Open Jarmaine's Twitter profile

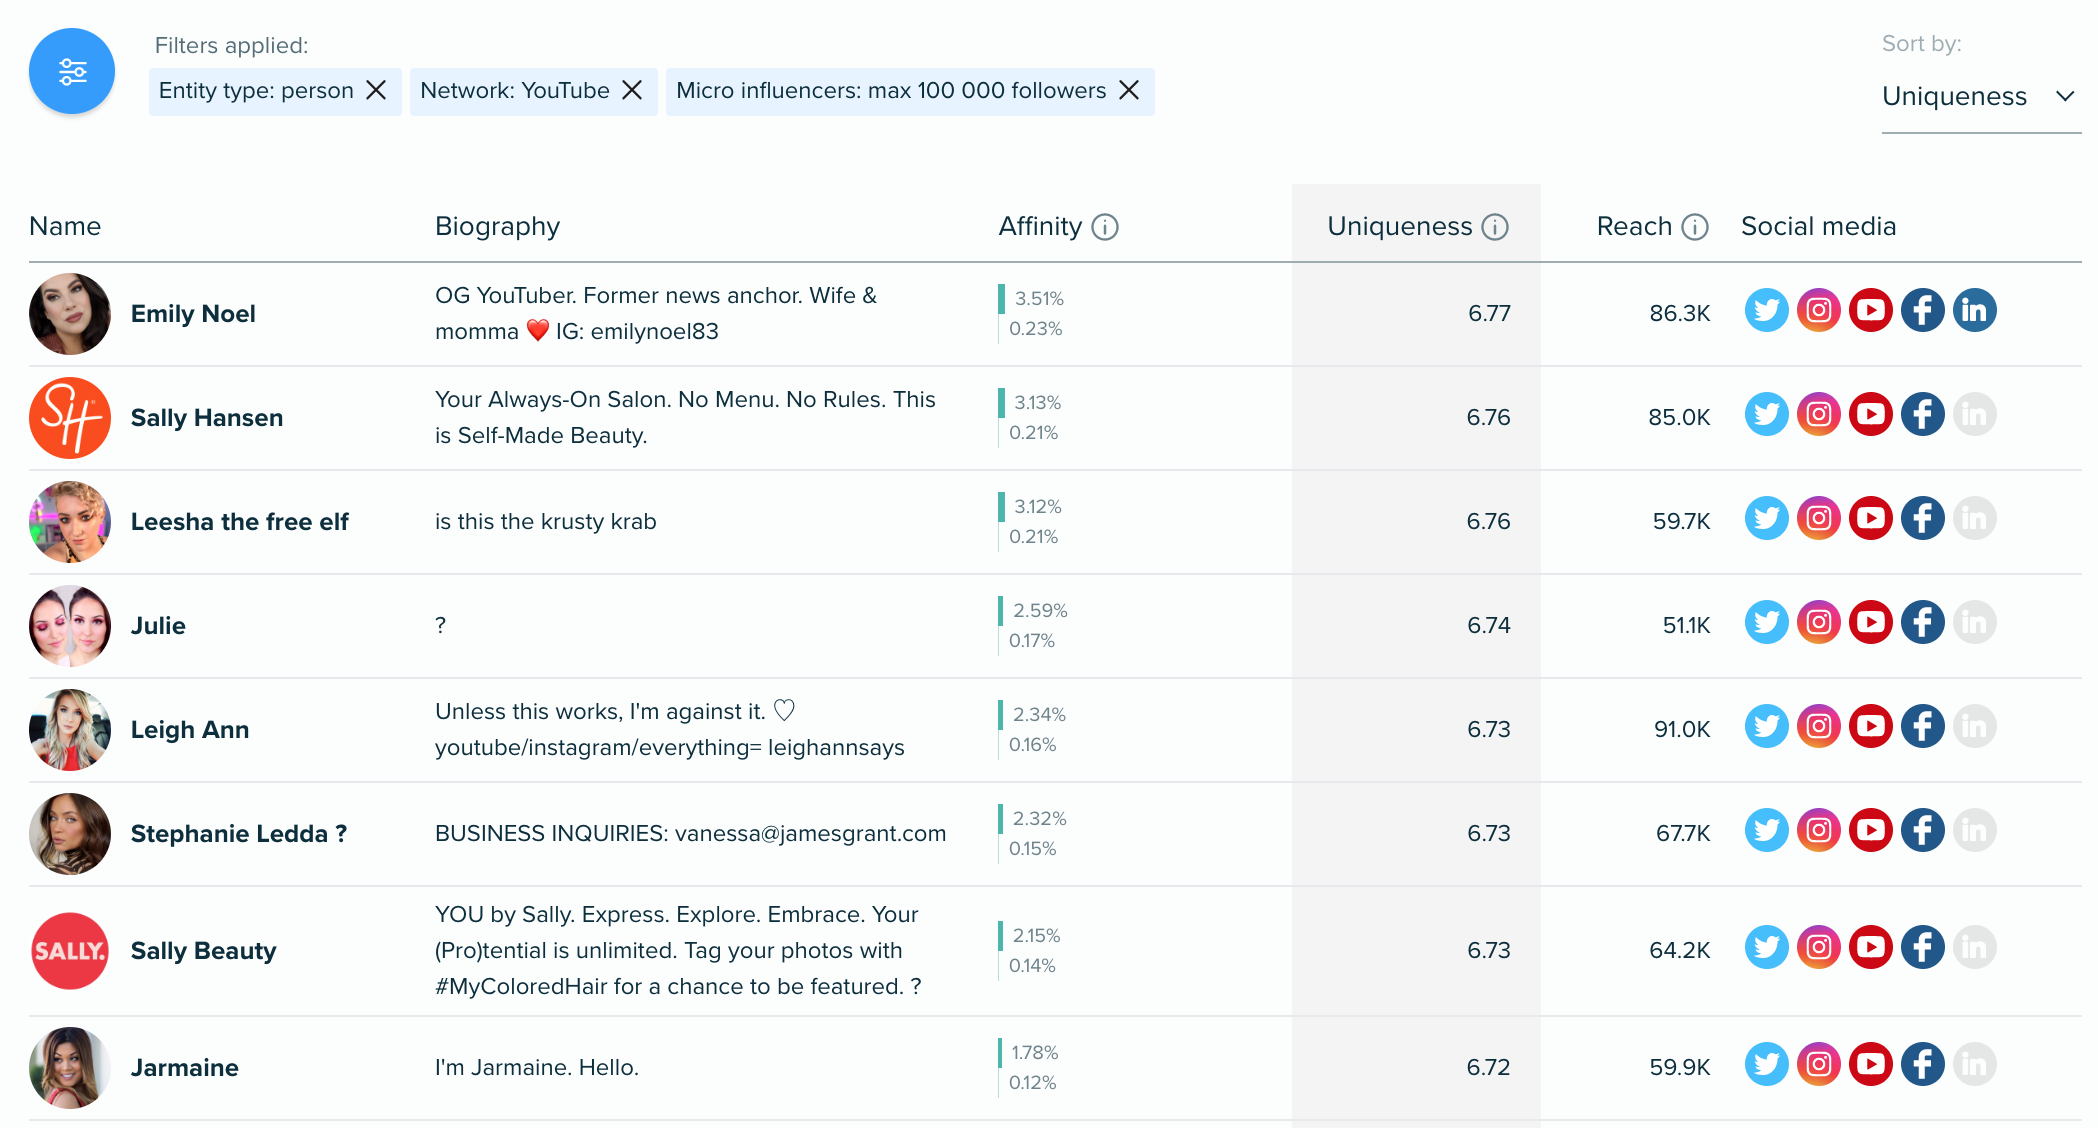(x=1767, y=1064)
